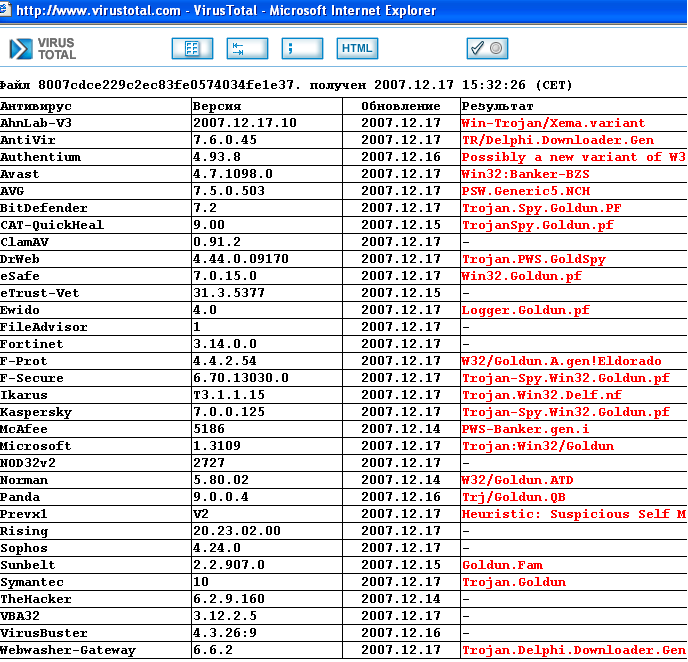Click F-Secure version 6.70.13030.0
The width and height of the screenshot is (688, 662).
(x=241, y=378)
